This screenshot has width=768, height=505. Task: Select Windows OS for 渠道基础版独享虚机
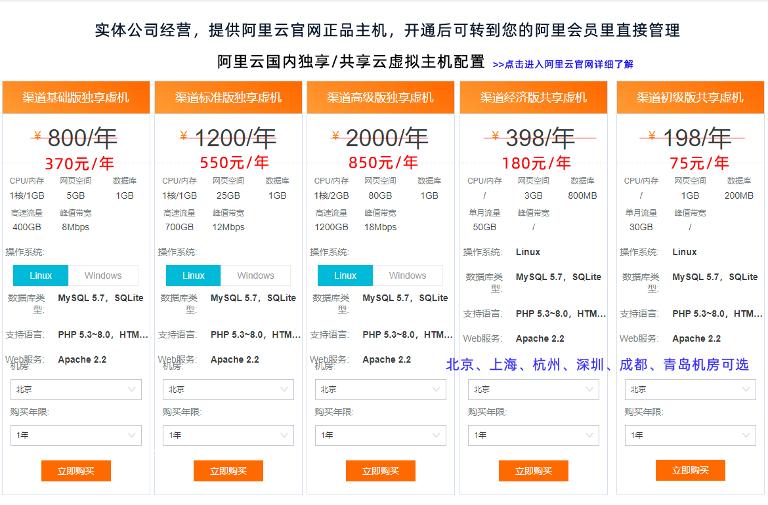click(x=103, y=276)
